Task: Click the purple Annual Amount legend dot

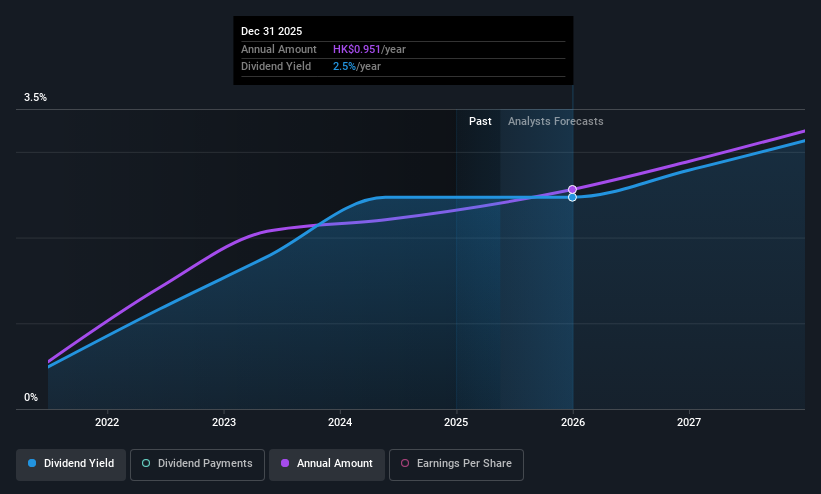Action: click(x=285, y=463)
